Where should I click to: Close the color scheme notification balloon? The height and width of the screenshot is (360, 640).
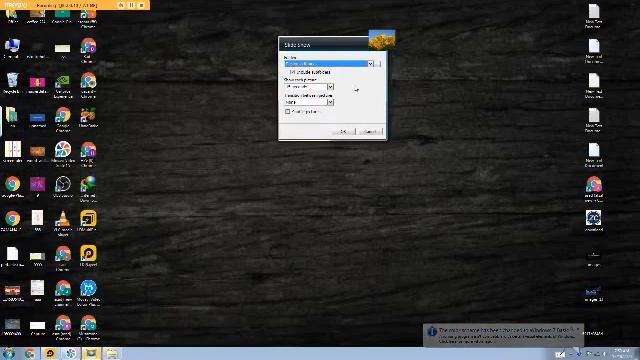[x=578, y=329]
